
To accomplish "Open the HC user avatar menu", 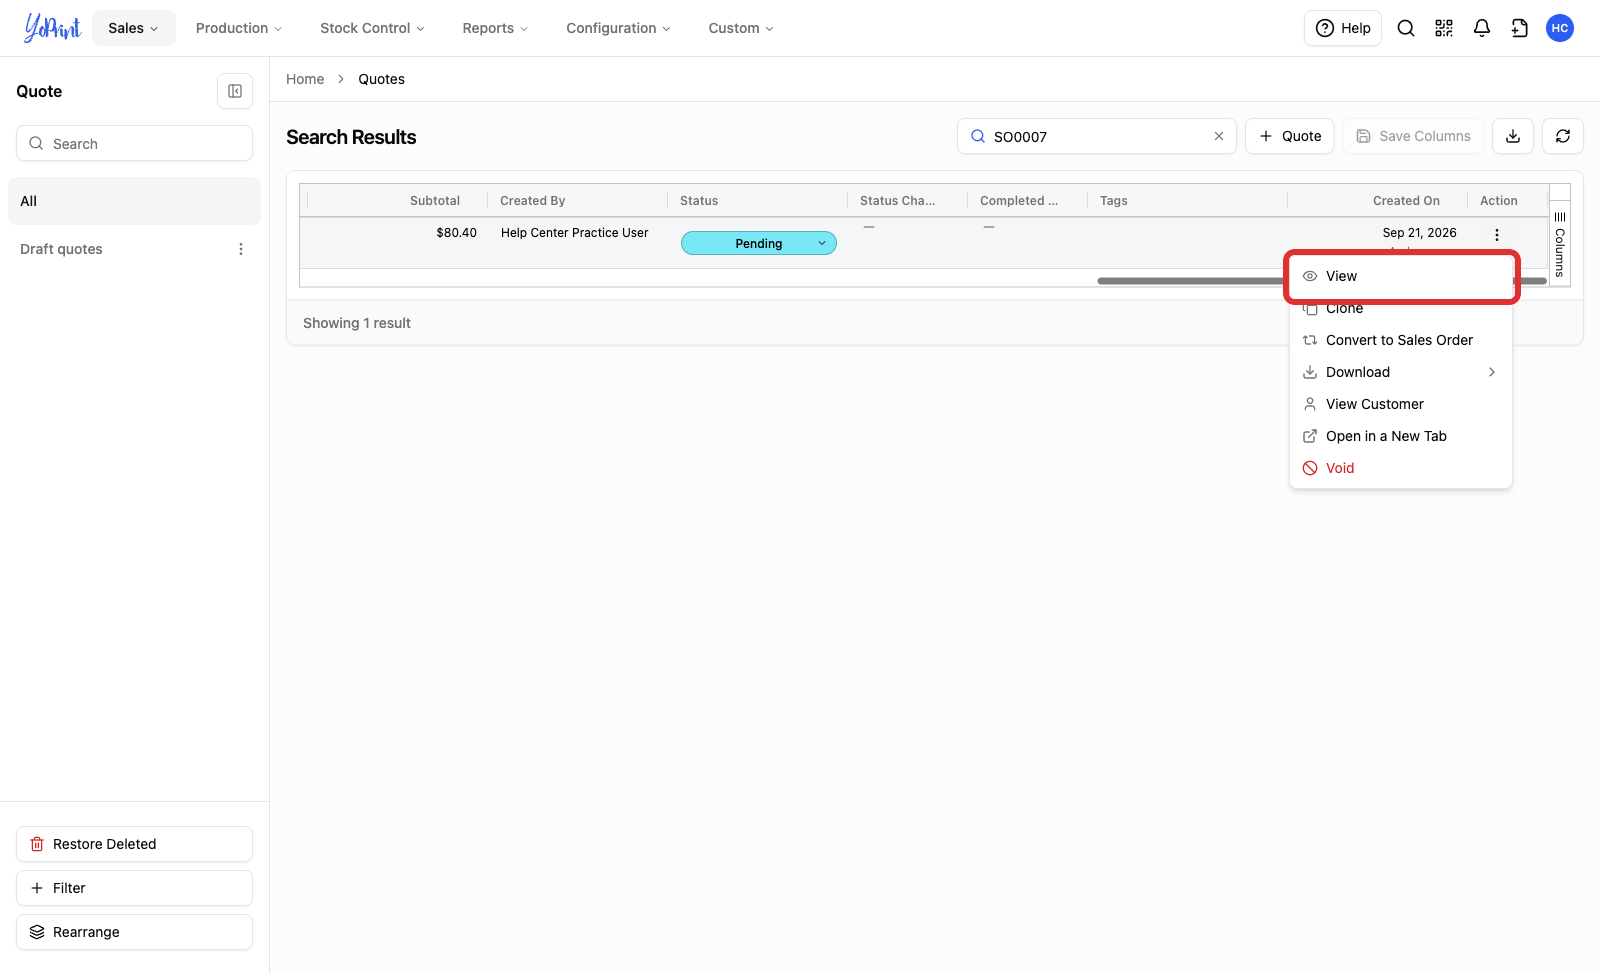I will coord(1560,28).
